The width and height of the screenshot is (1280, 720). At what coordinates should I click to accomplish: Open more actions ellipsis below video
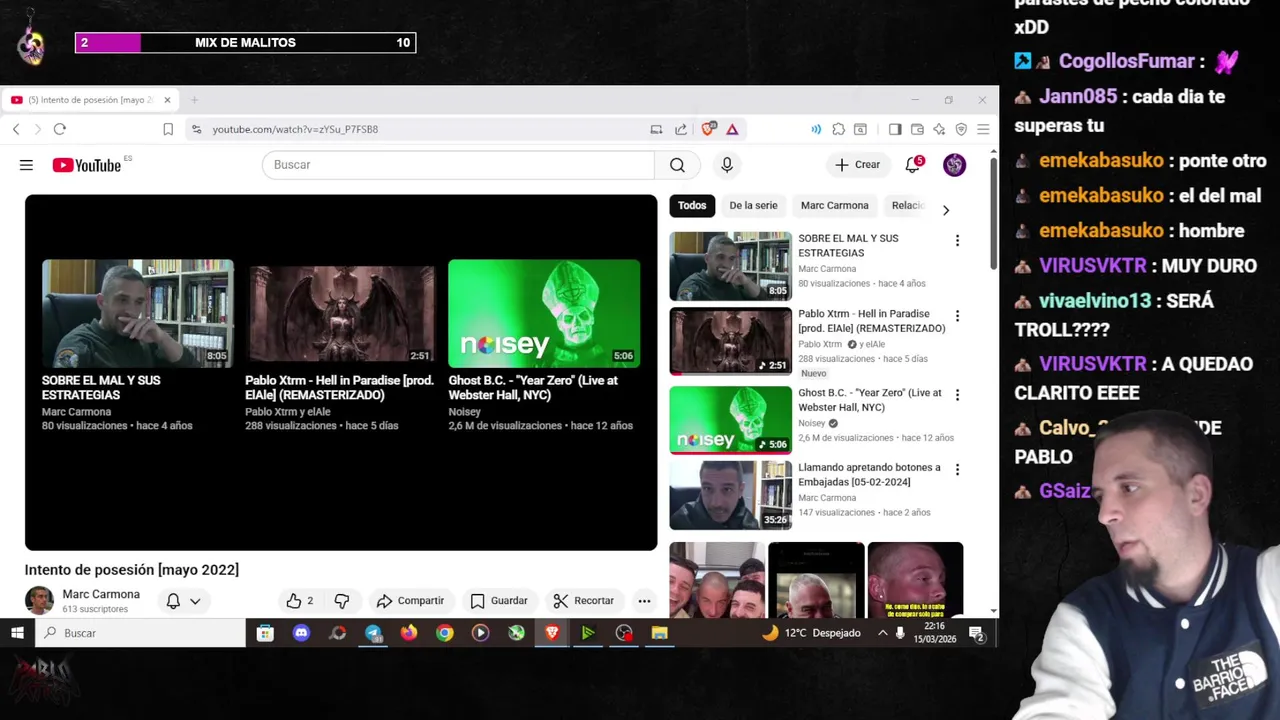644,601
